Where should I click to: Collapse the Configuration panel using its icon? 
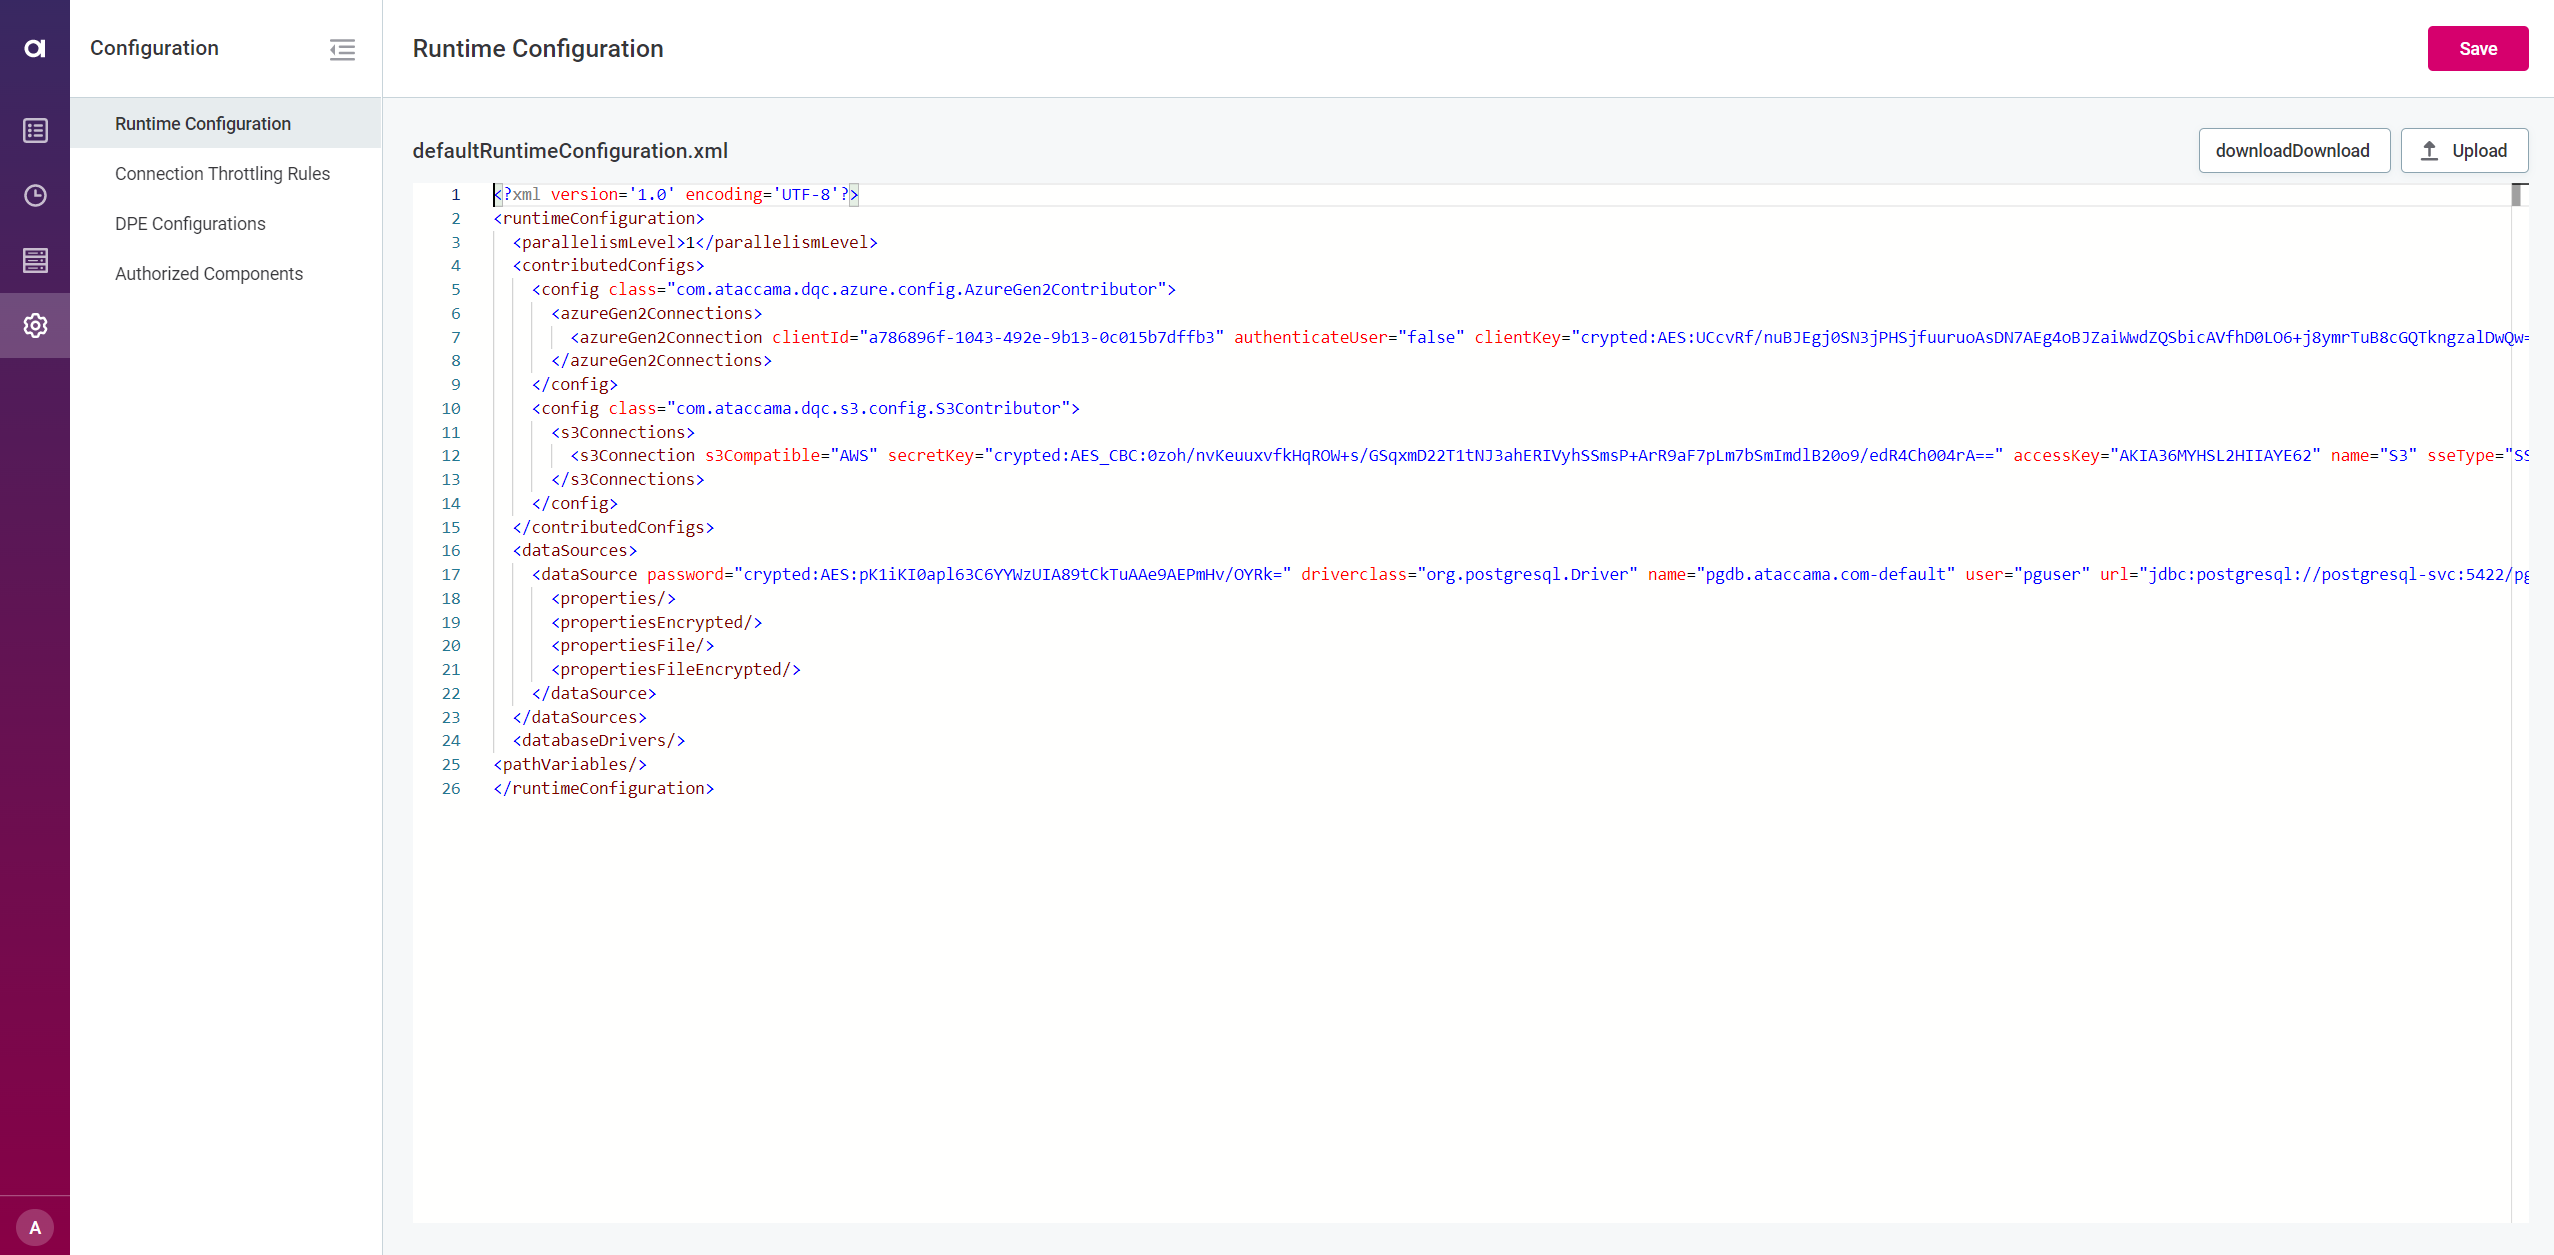(x=342, y=49)
